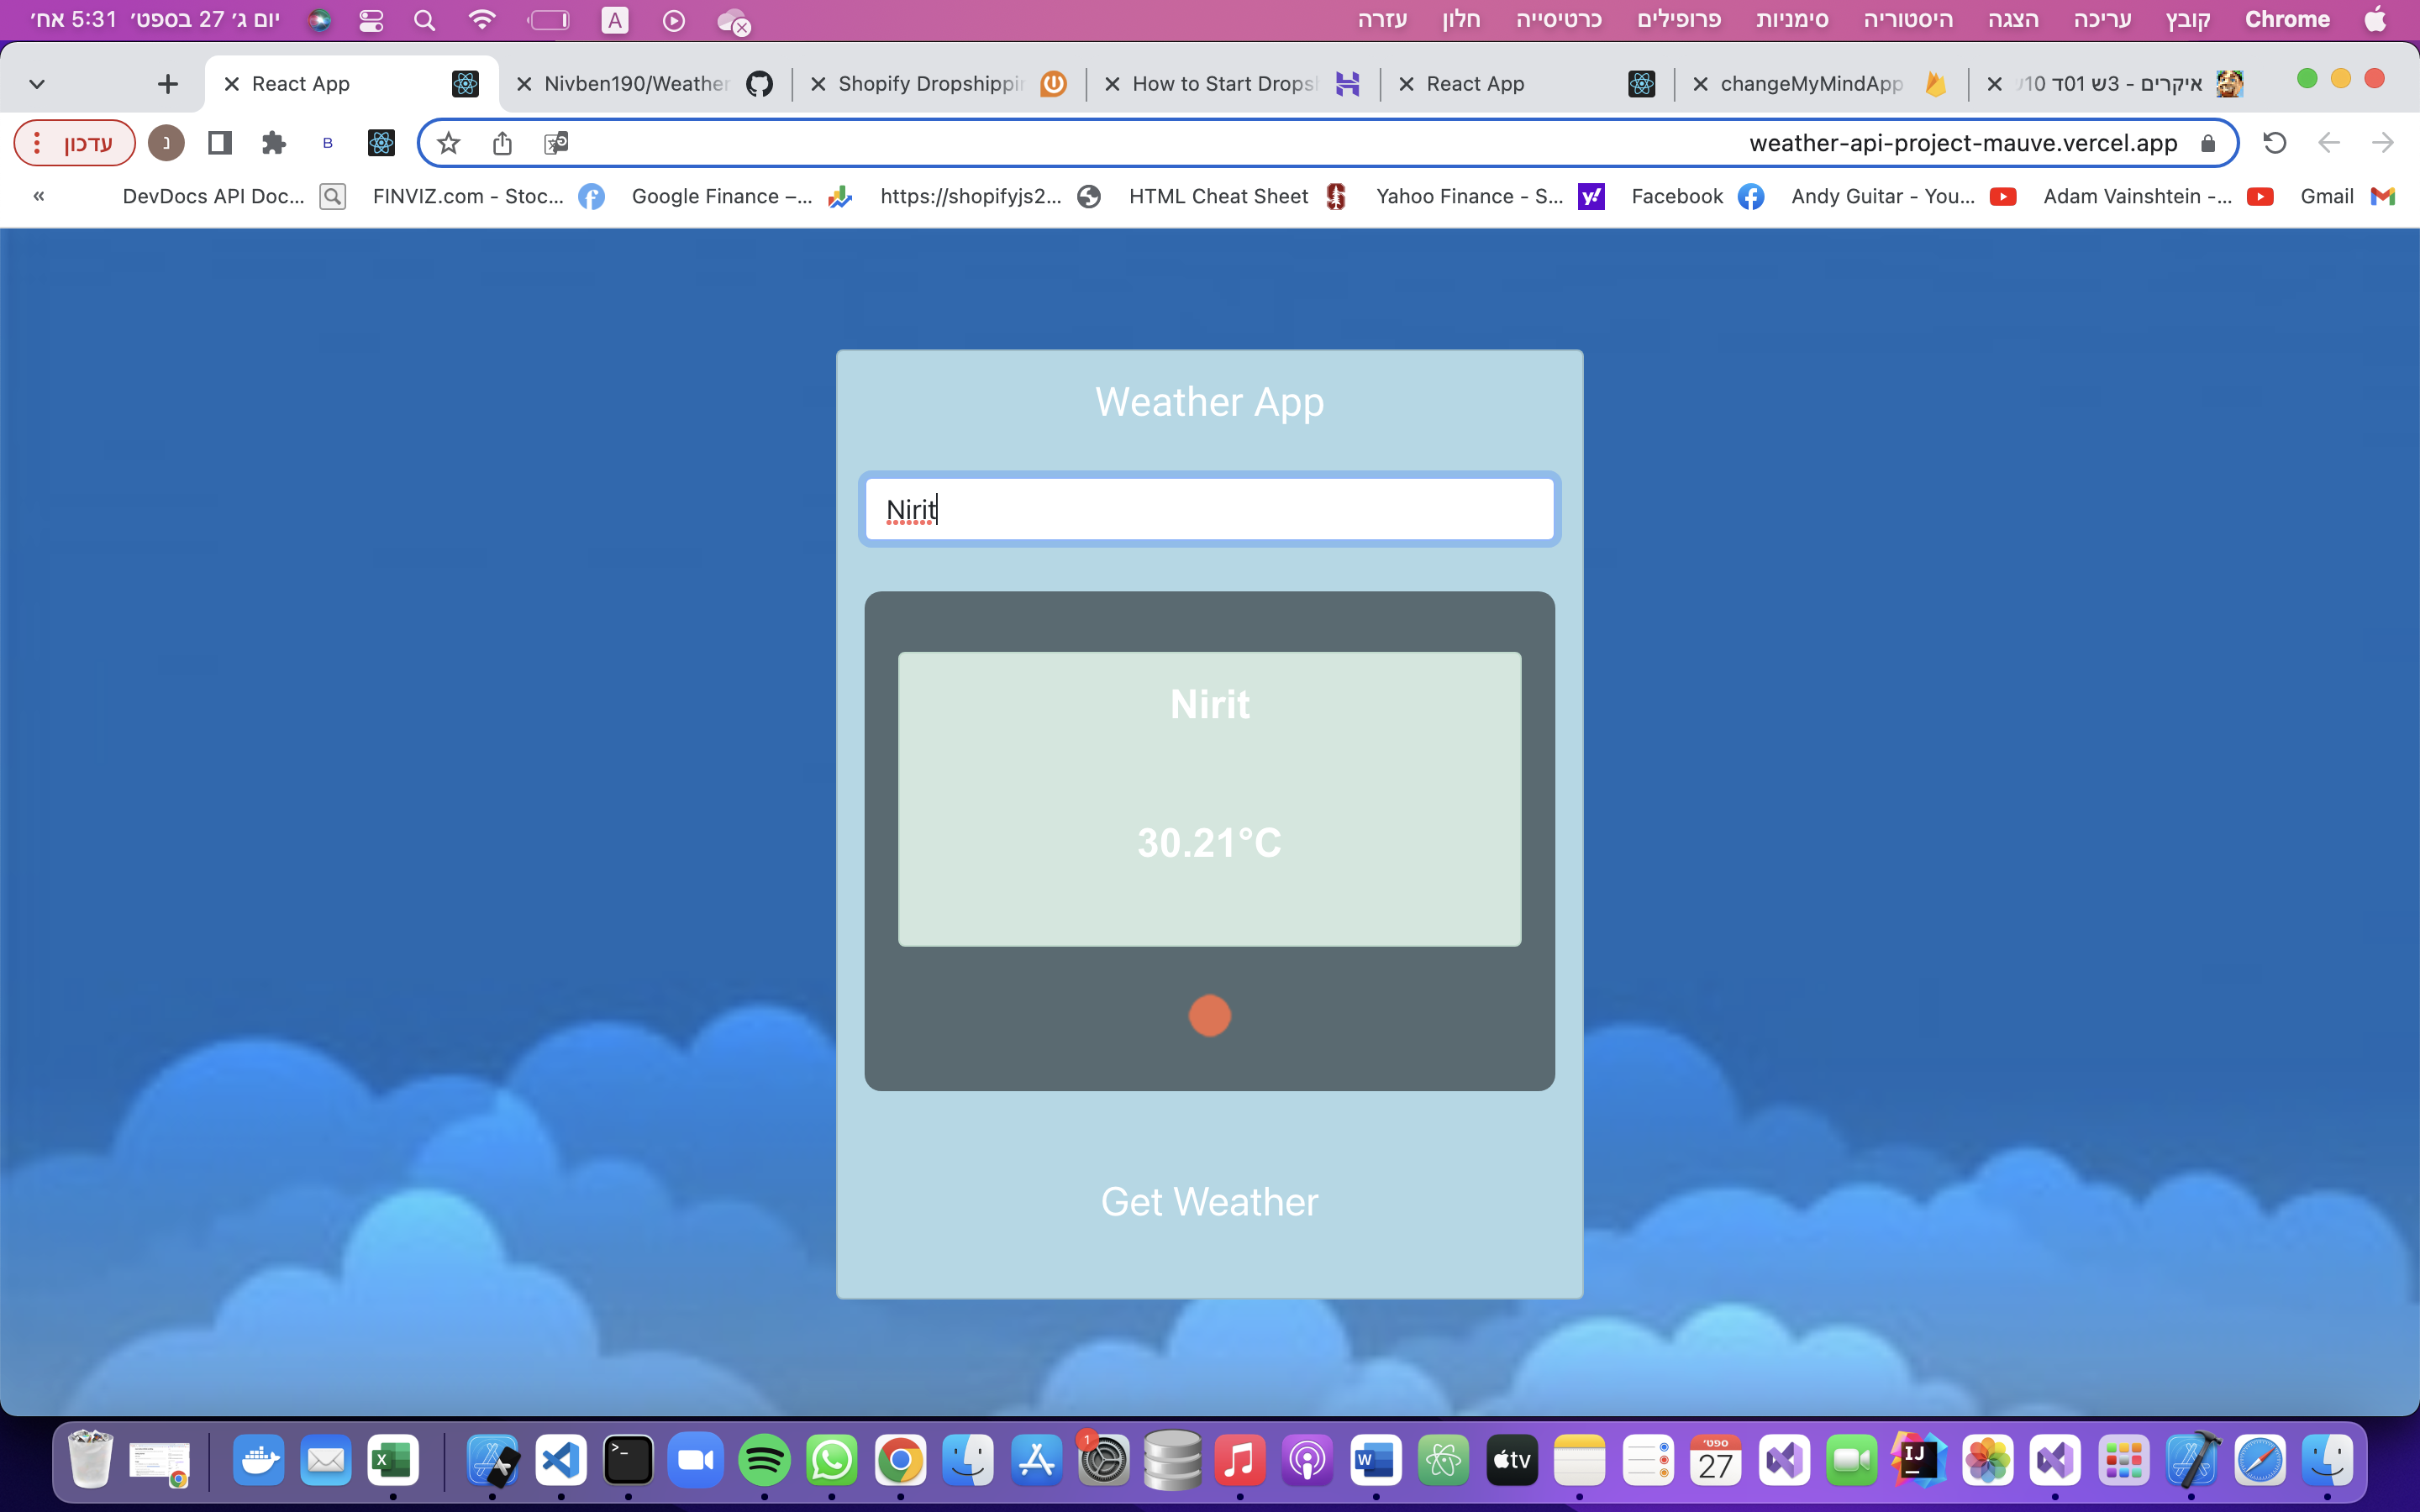
Task: Open Spotlight search in the menu bar
Action: coord(424,20)
